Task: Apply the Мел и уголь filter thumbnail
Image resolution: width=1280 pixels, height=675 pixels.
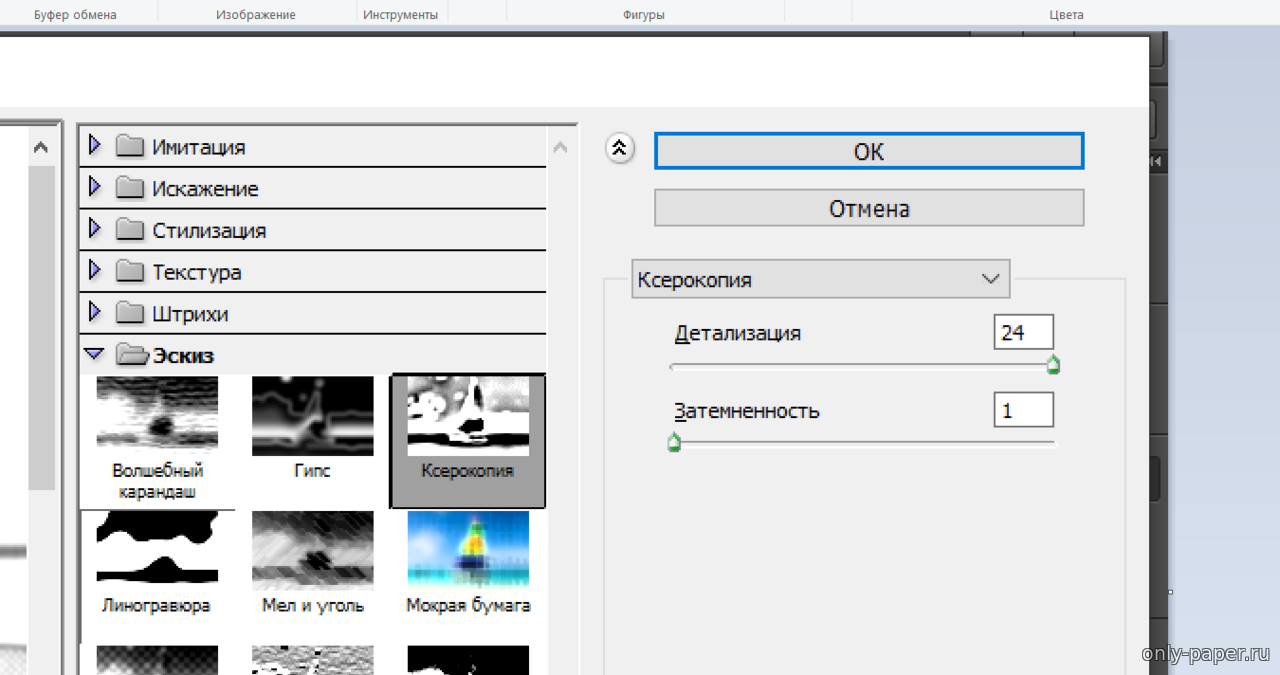Action: [312, 548]
